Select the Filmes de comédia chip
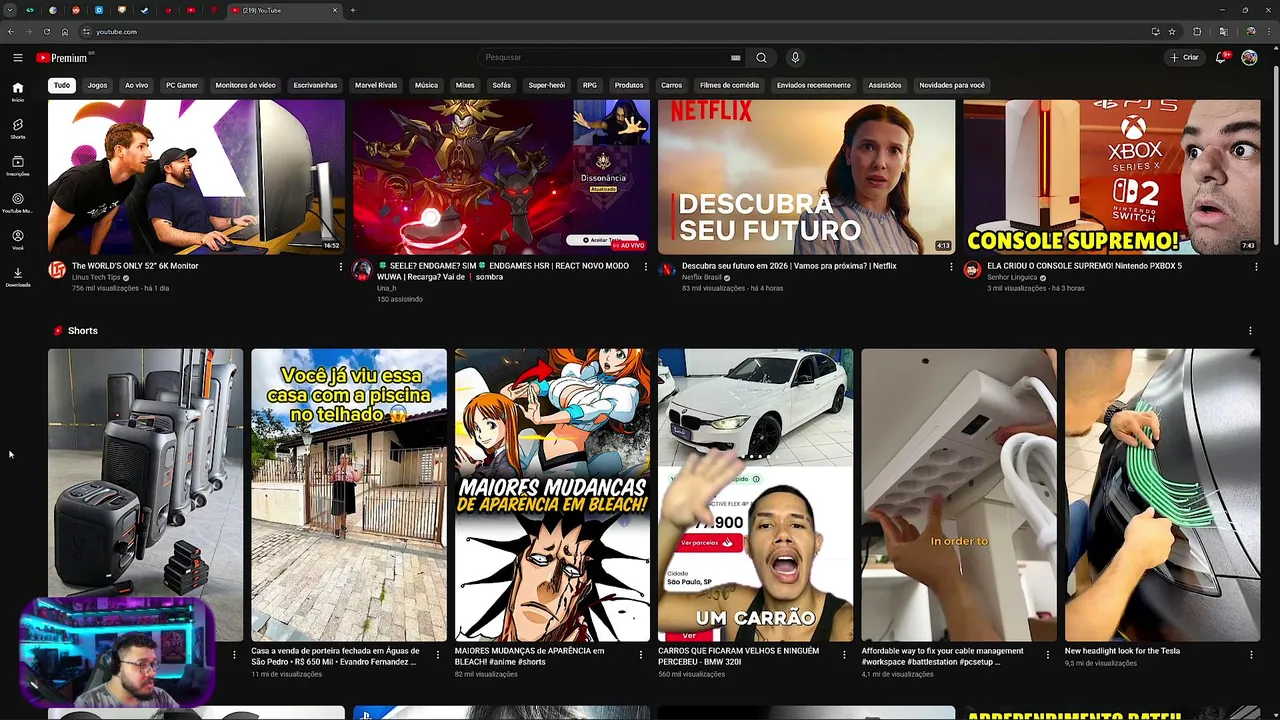The image size is (1280, 720). (729, 85)
